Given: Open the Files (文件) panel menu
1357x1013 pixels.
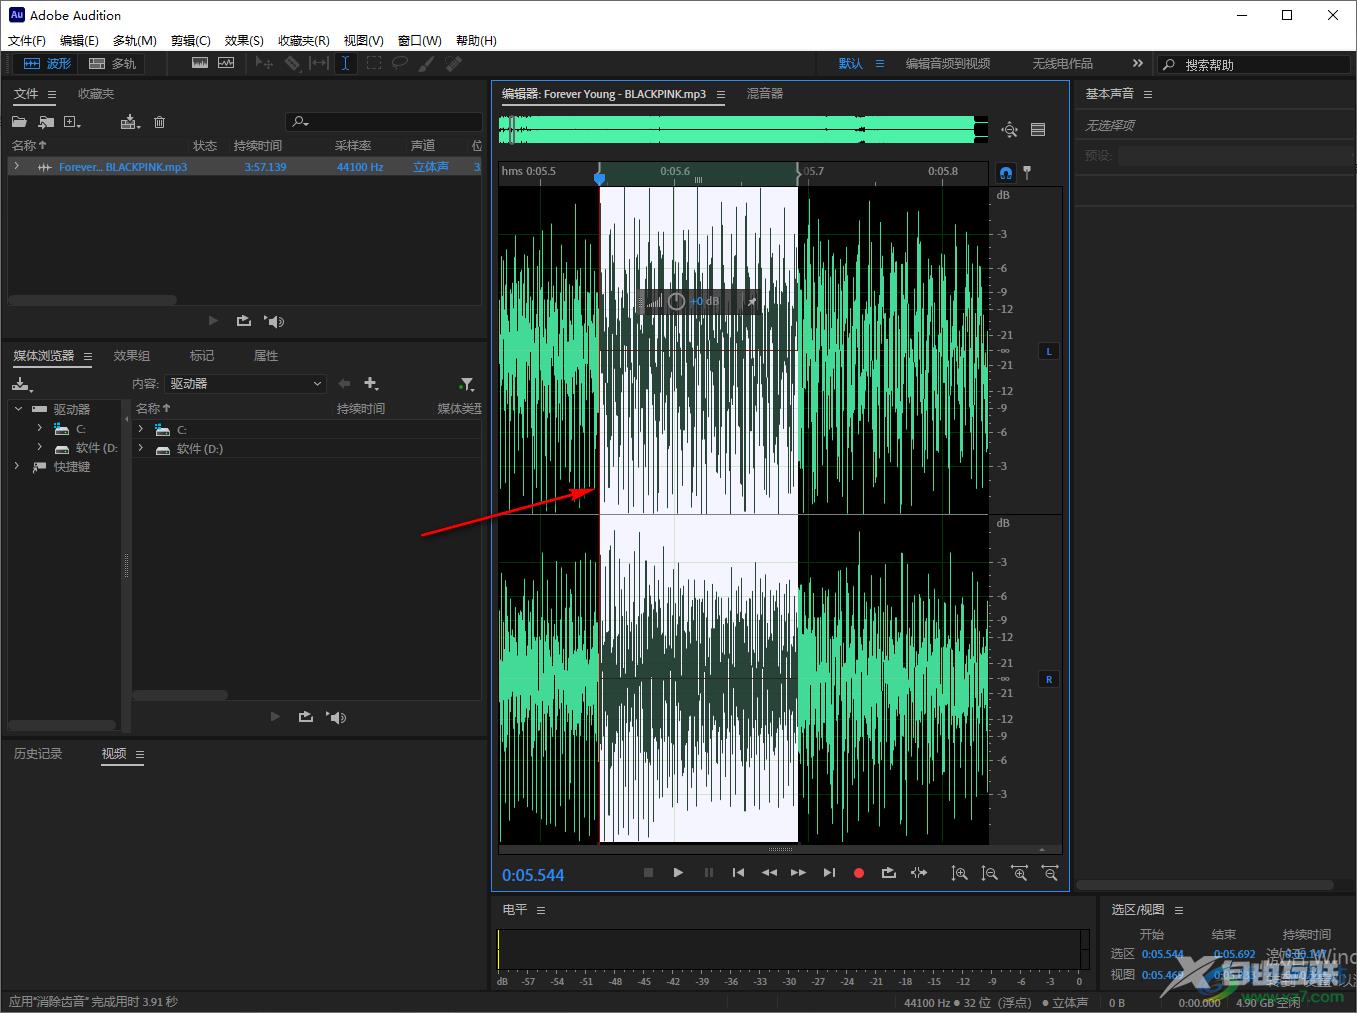Looking at the screenshot, I should coord(52,94).
